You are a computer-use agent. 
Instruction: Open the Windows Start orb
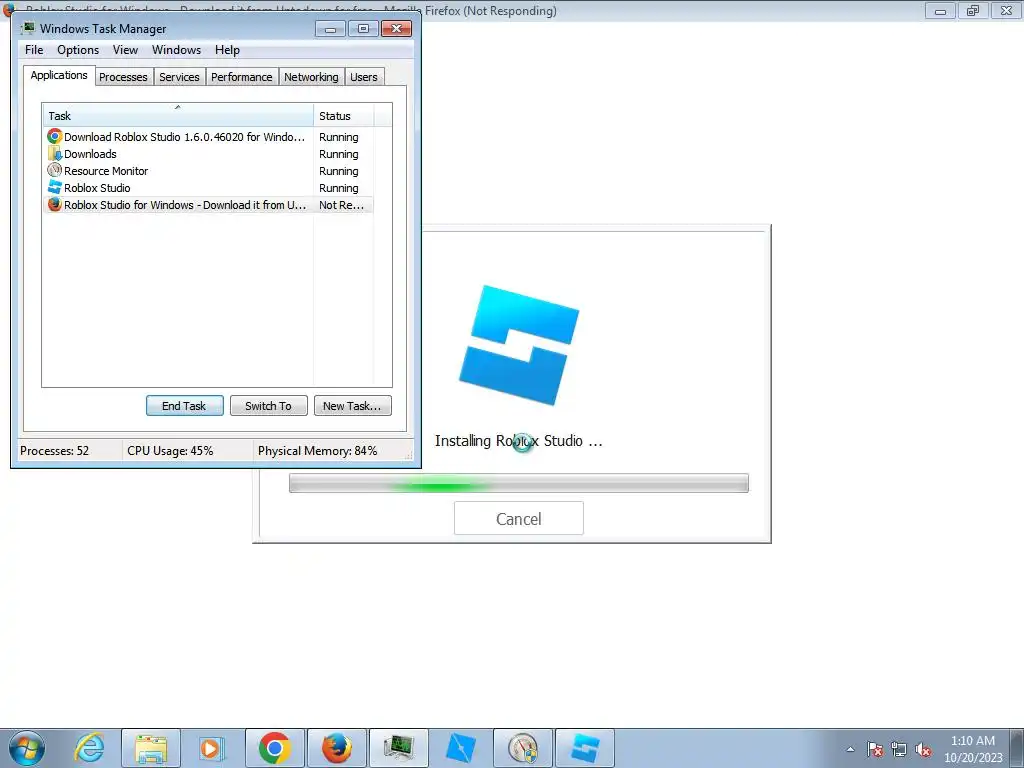point(27,748)
